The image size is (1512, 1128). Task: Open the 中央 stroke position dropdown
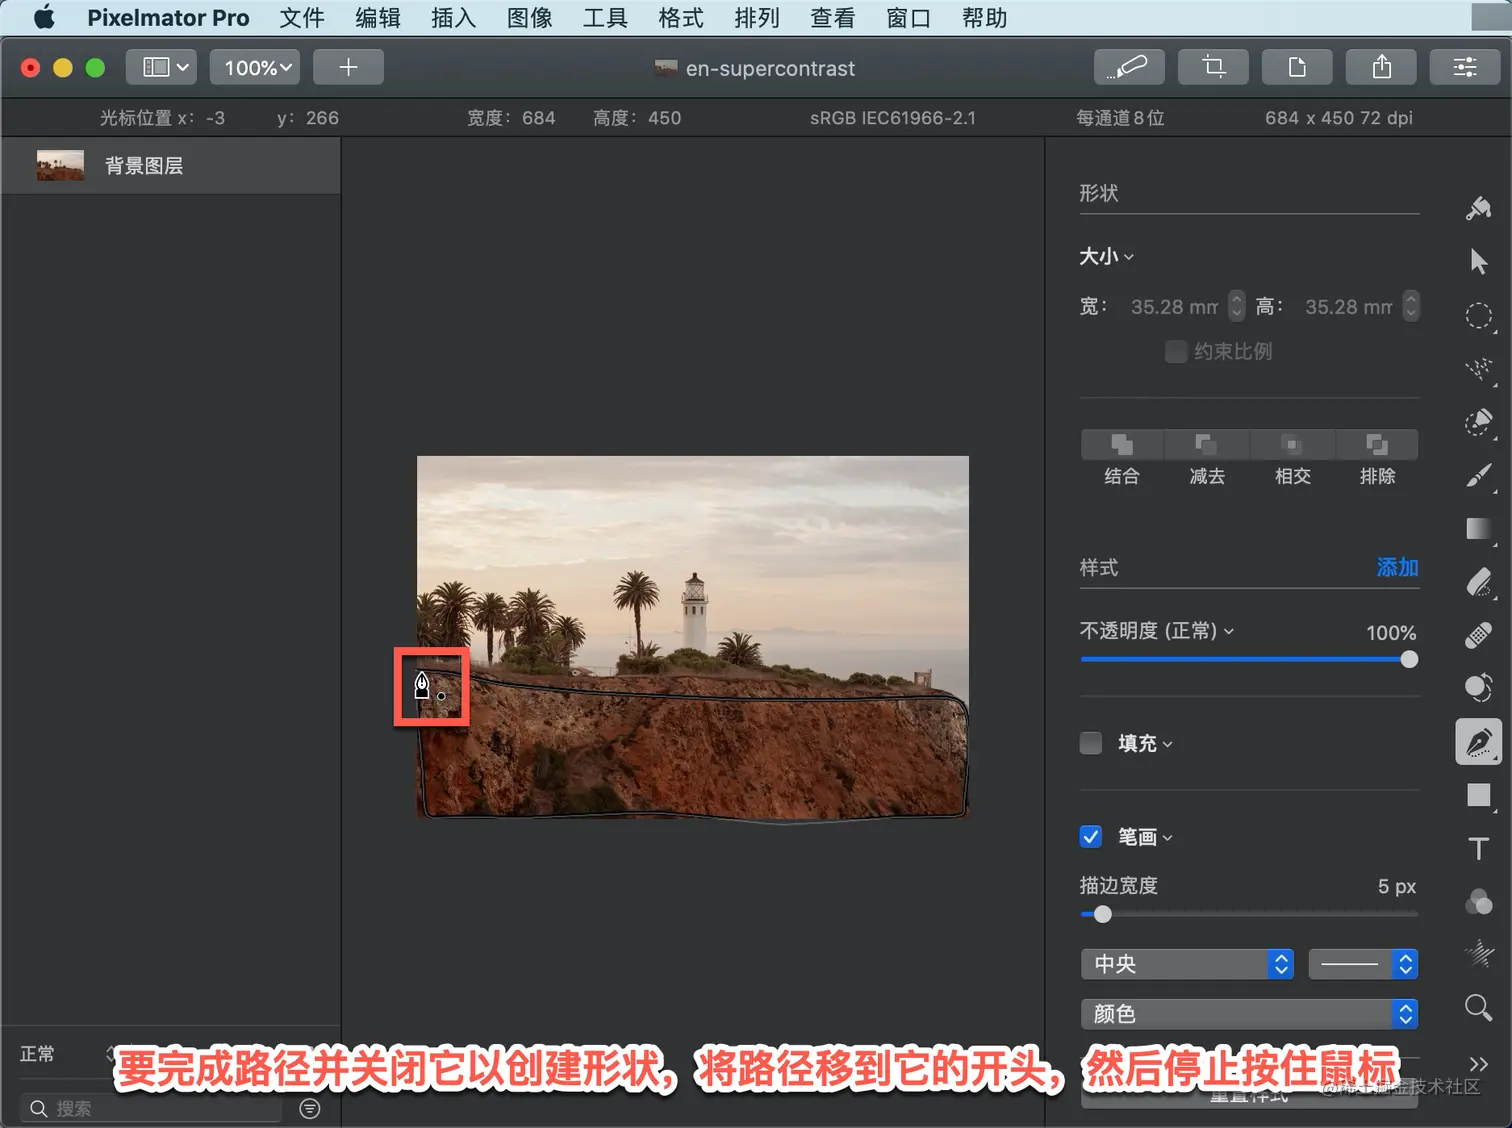[1187, 964]
